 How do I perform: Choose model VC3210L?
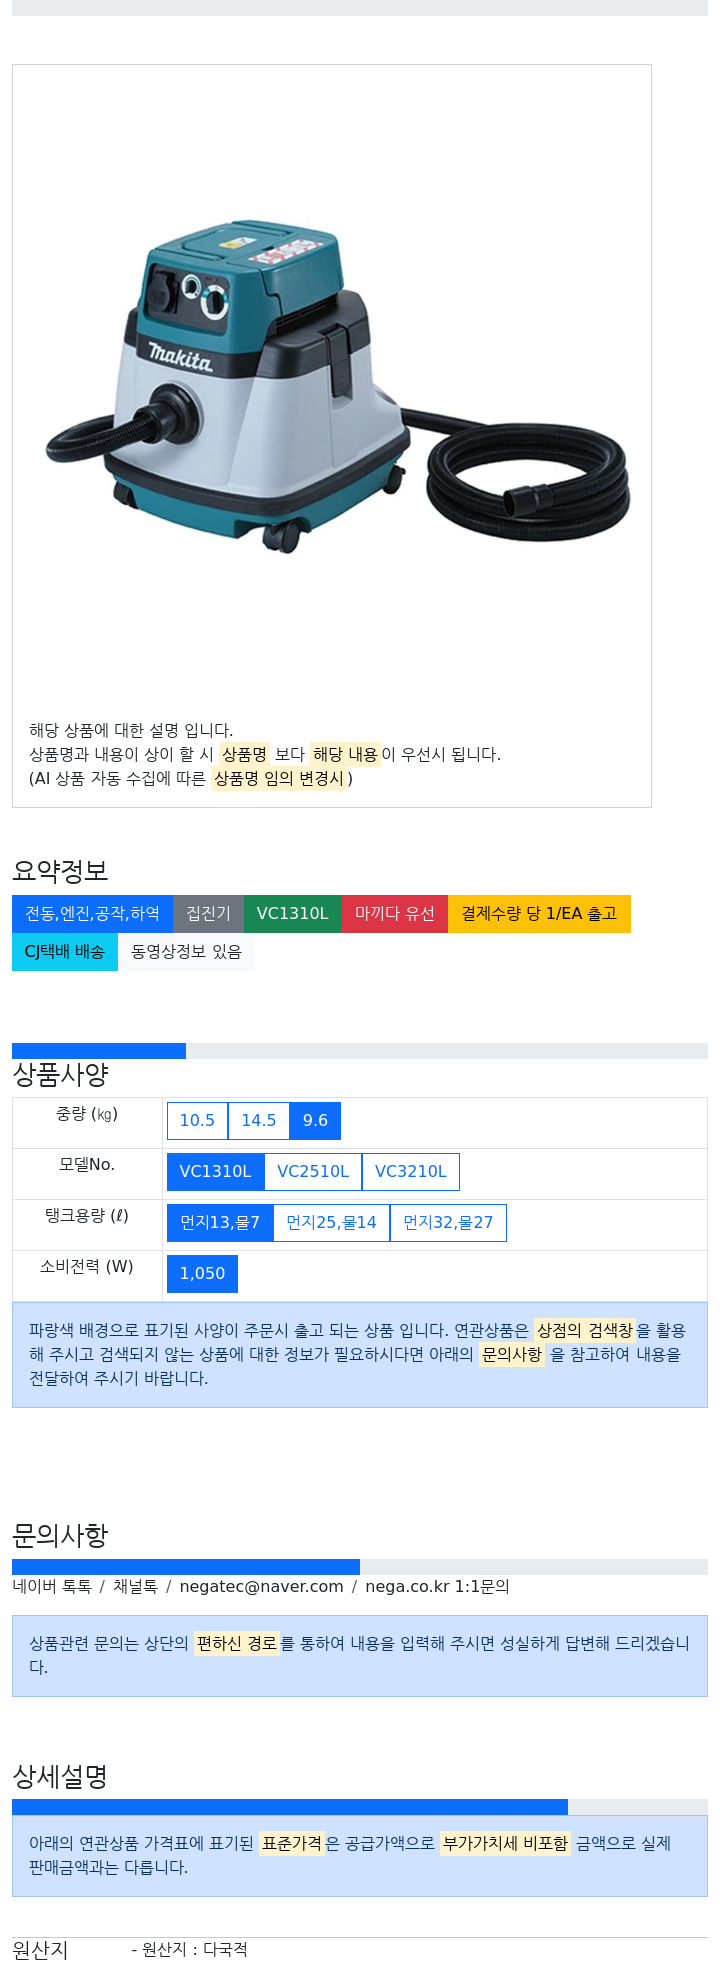pyautogui.click(x=411, y=1171)
